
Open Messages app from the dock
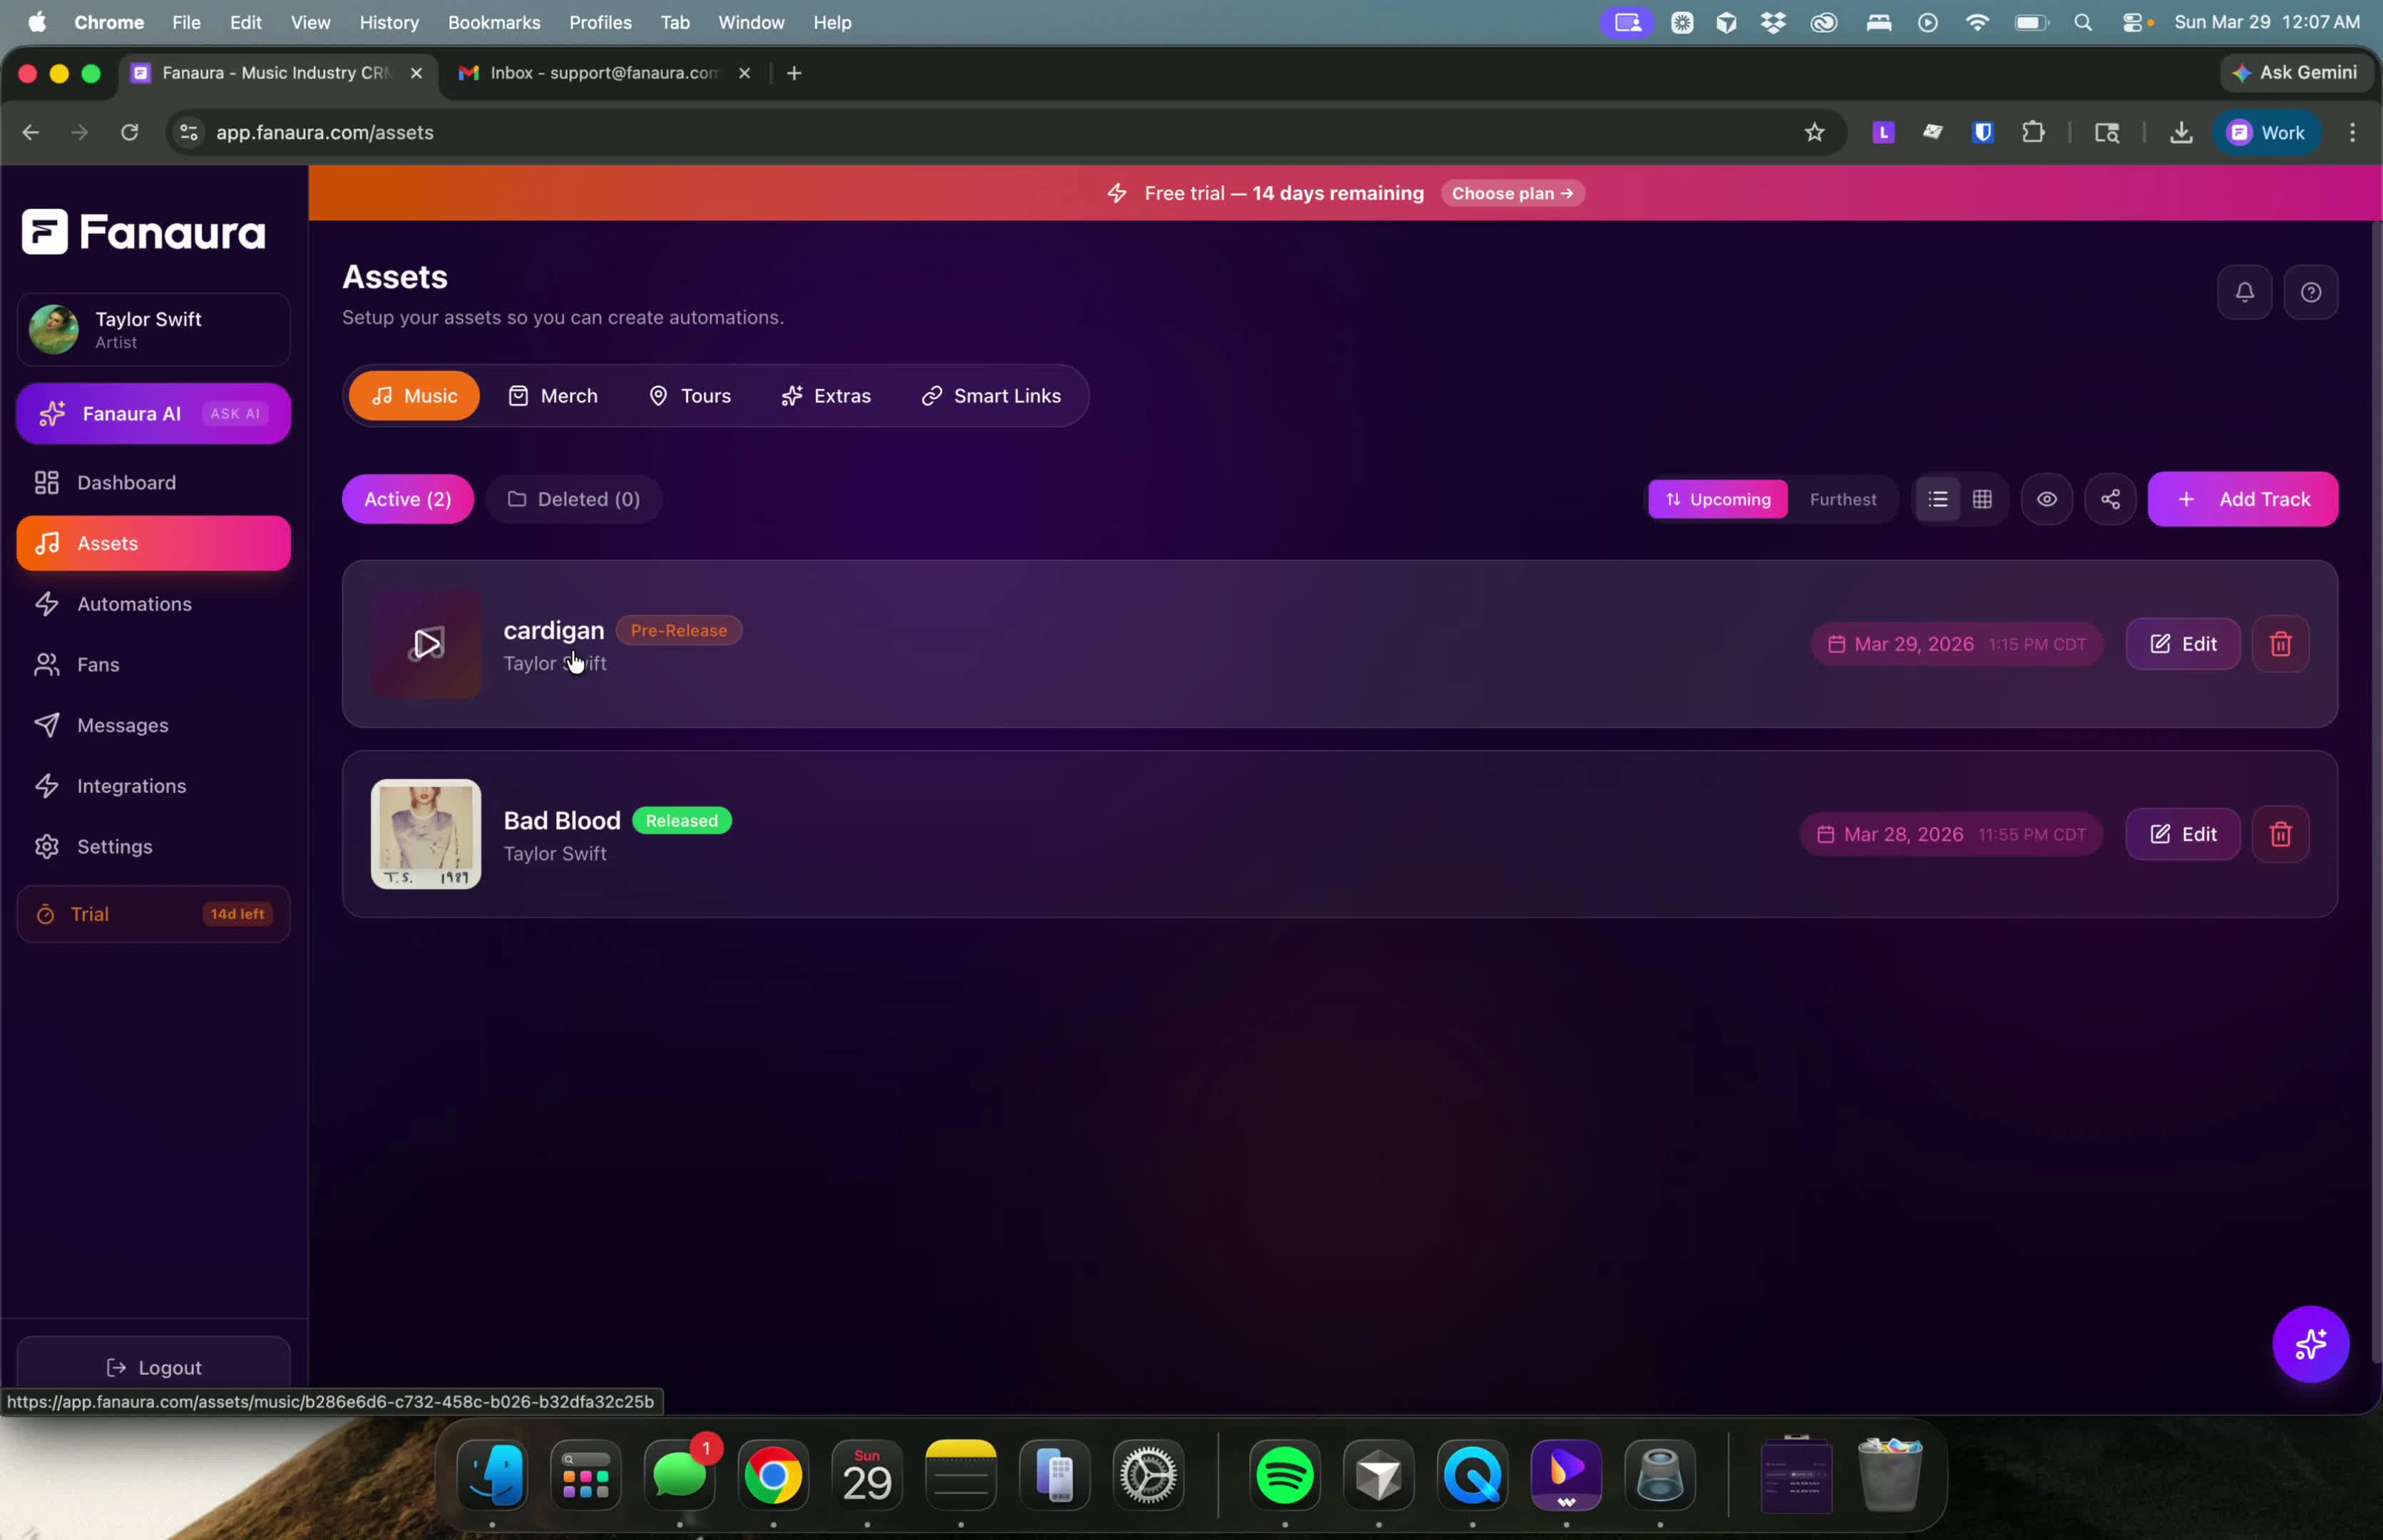tap(679, 1475)
